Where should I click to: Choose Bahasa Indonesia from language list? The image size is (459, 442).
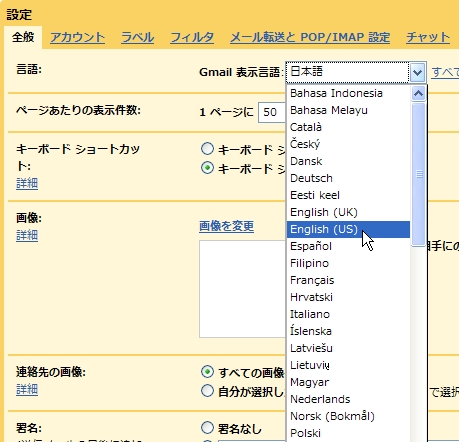tap(348, 93)
